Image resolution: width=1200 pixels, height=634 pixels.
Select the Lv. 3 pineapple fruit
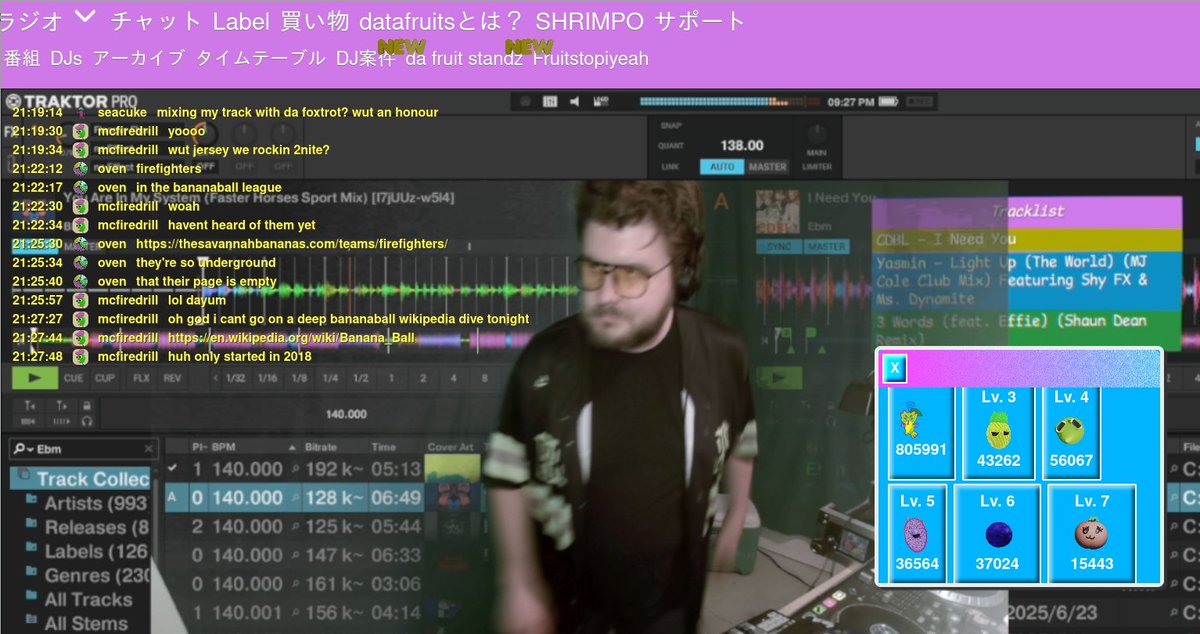(998, 432)
